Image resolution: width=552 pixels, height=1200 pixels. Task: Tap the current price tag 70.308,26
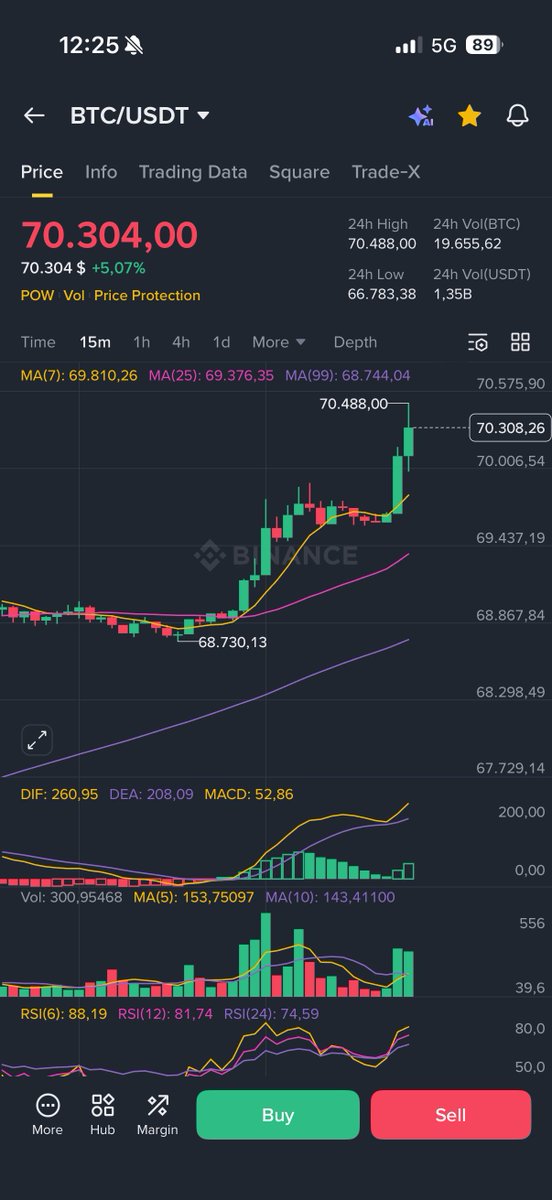[510, 428]
